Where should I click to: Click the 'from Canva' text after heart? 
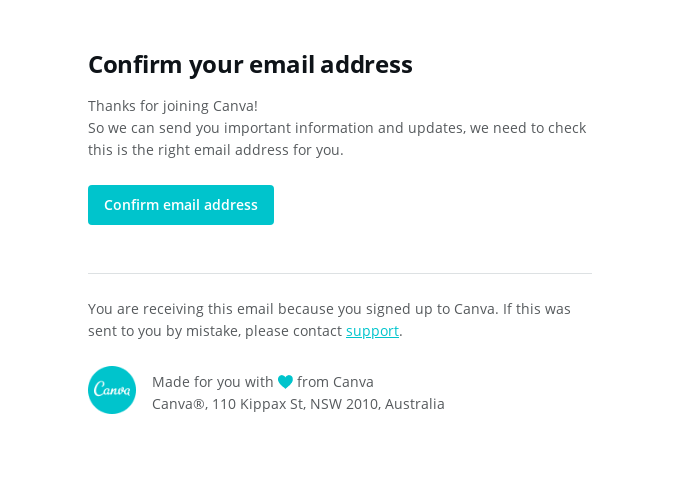[x=335, y=382]
